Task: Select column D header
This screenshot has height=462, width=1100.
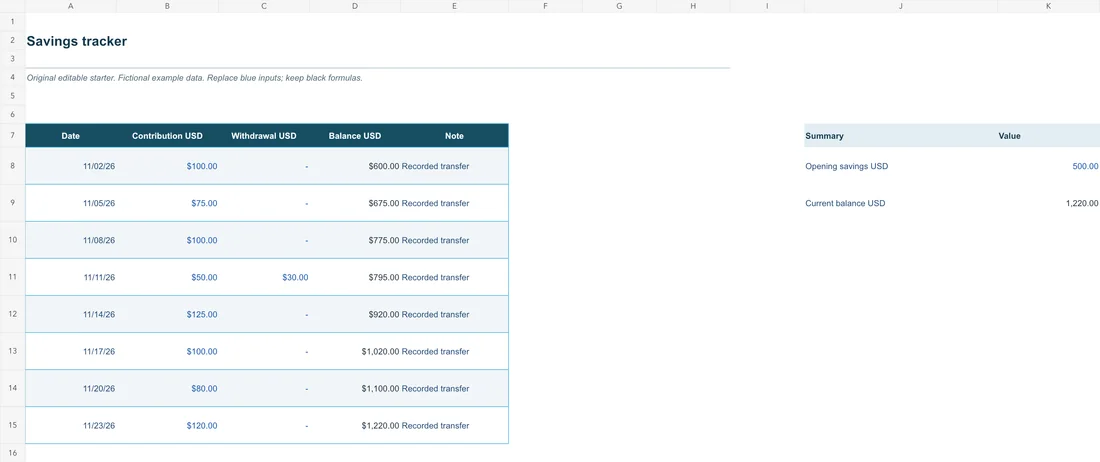Action: coord(355,6)
